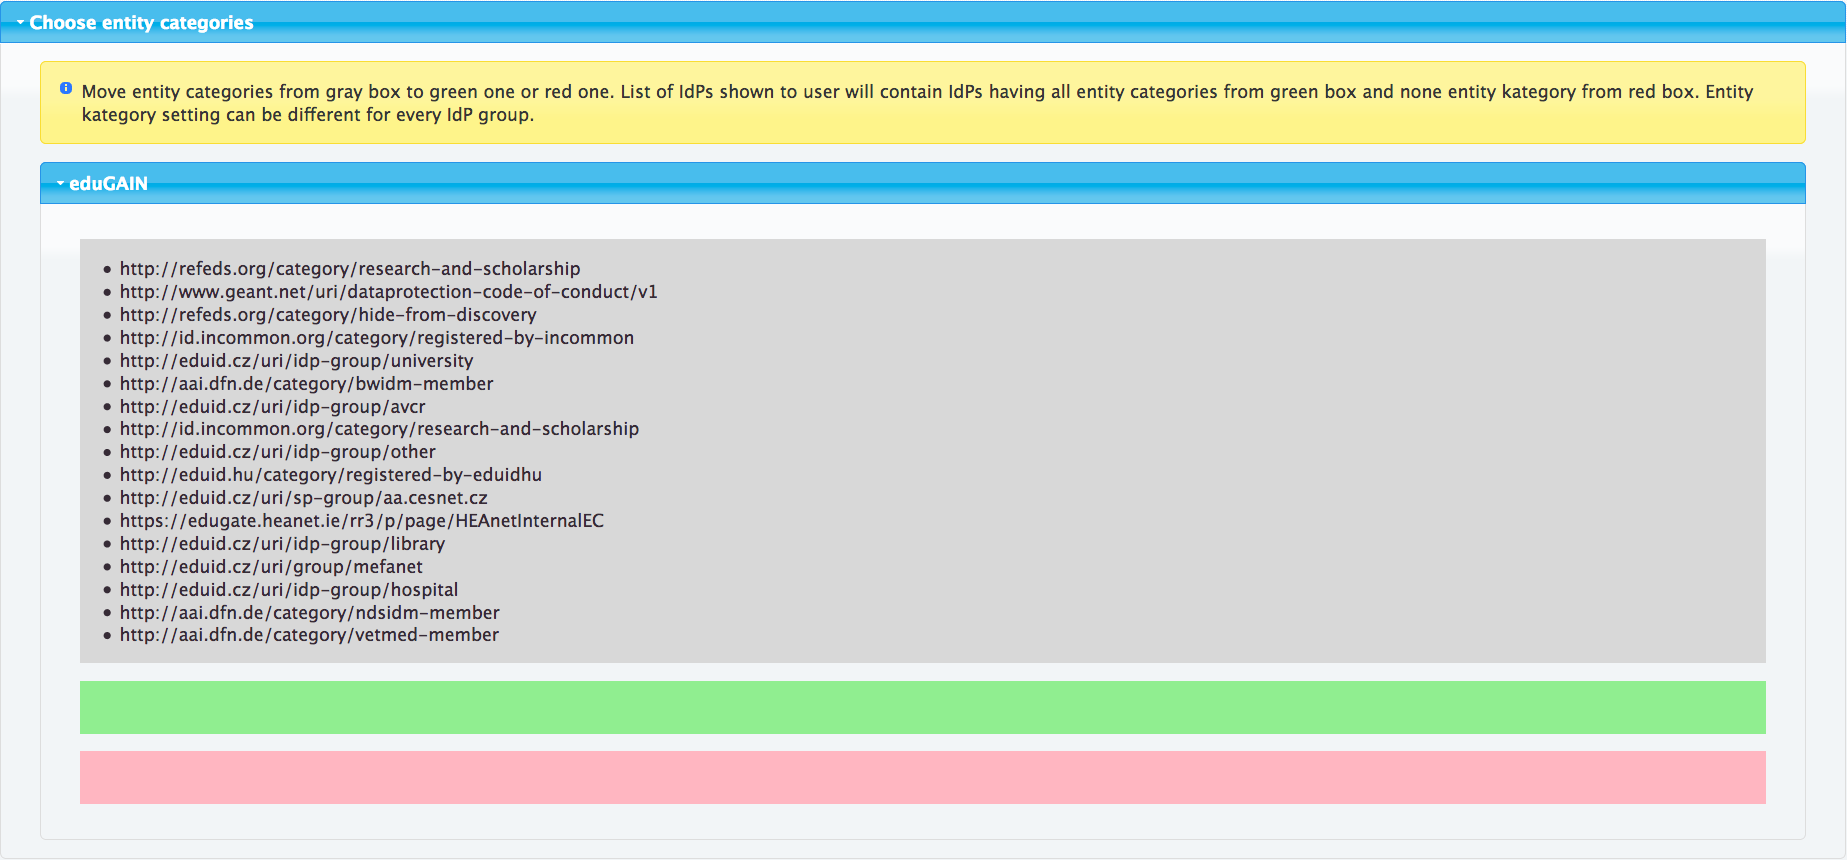Image resolution: width=1847 pixels, height=860 pixels.
Task: Click the refeds.org hide-from-discovery category
Action: (x=327, y=315)
